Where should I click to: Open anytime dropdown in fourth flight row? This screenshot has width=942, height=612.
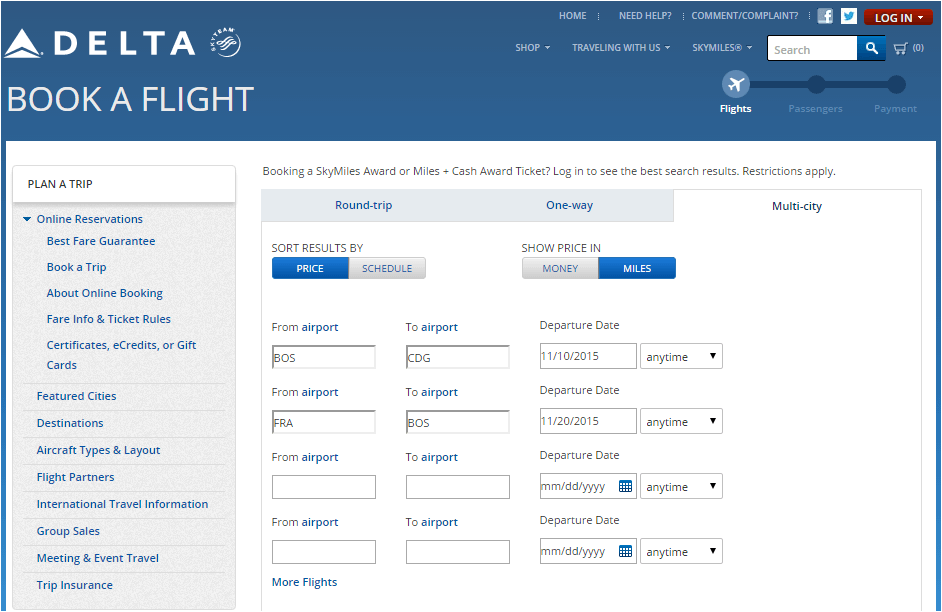point(681,551)
